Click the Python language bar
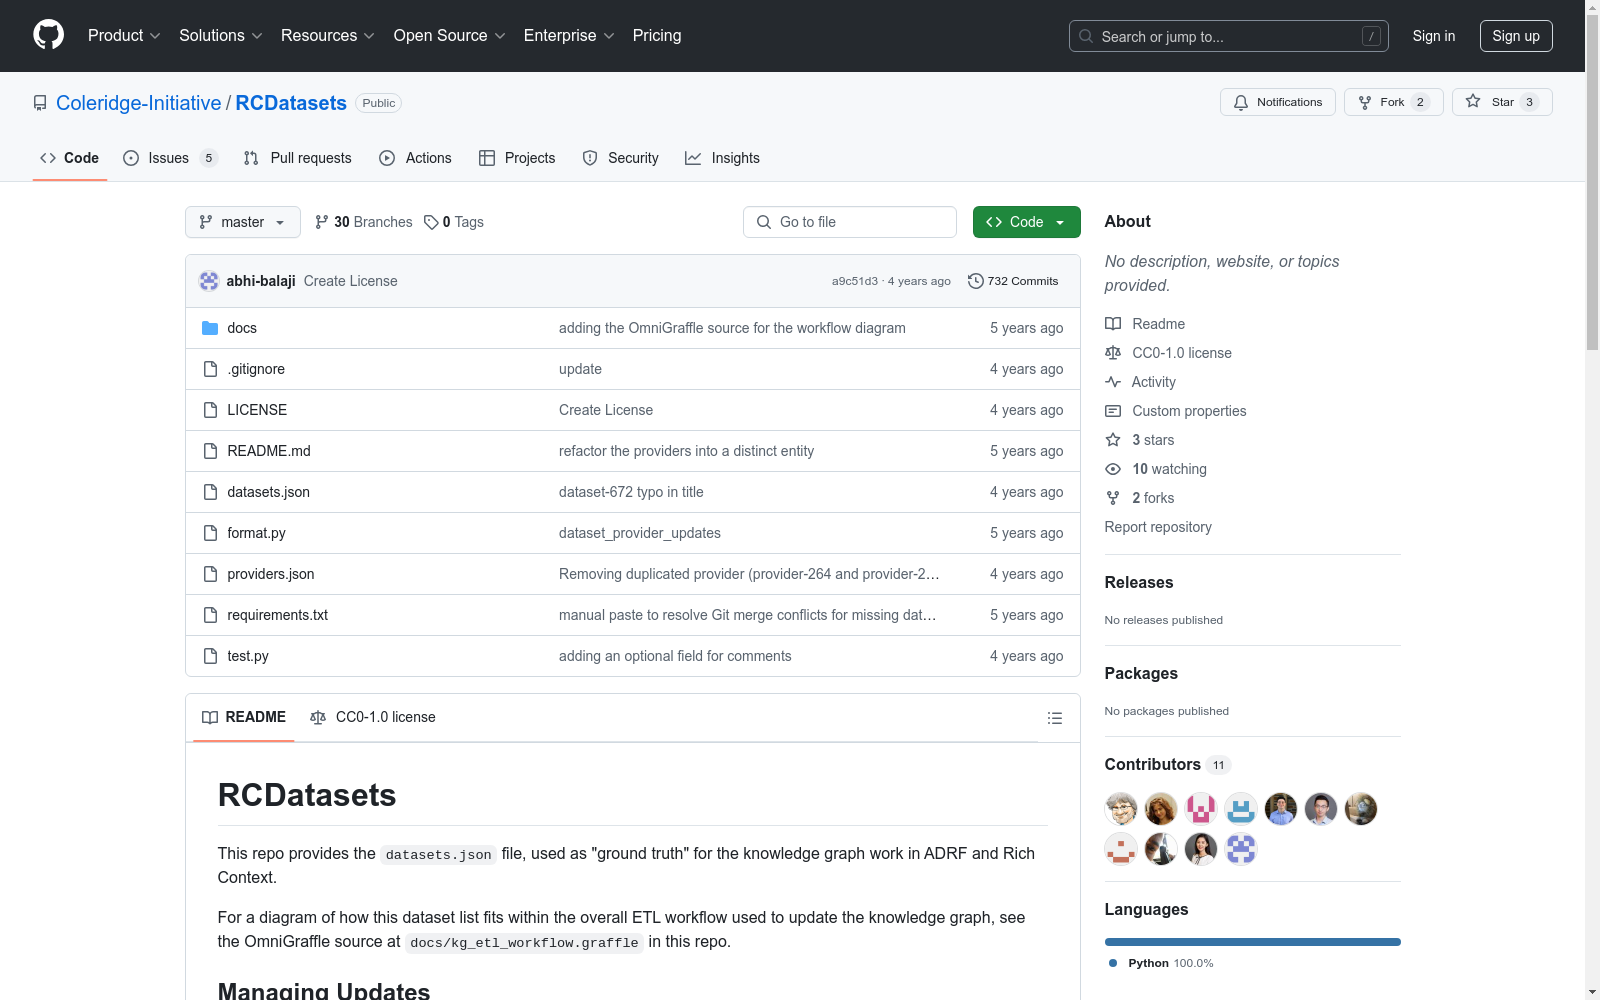Image resolution: width=1600 pixels, height=1000 pixels. tap(1253, 942)
